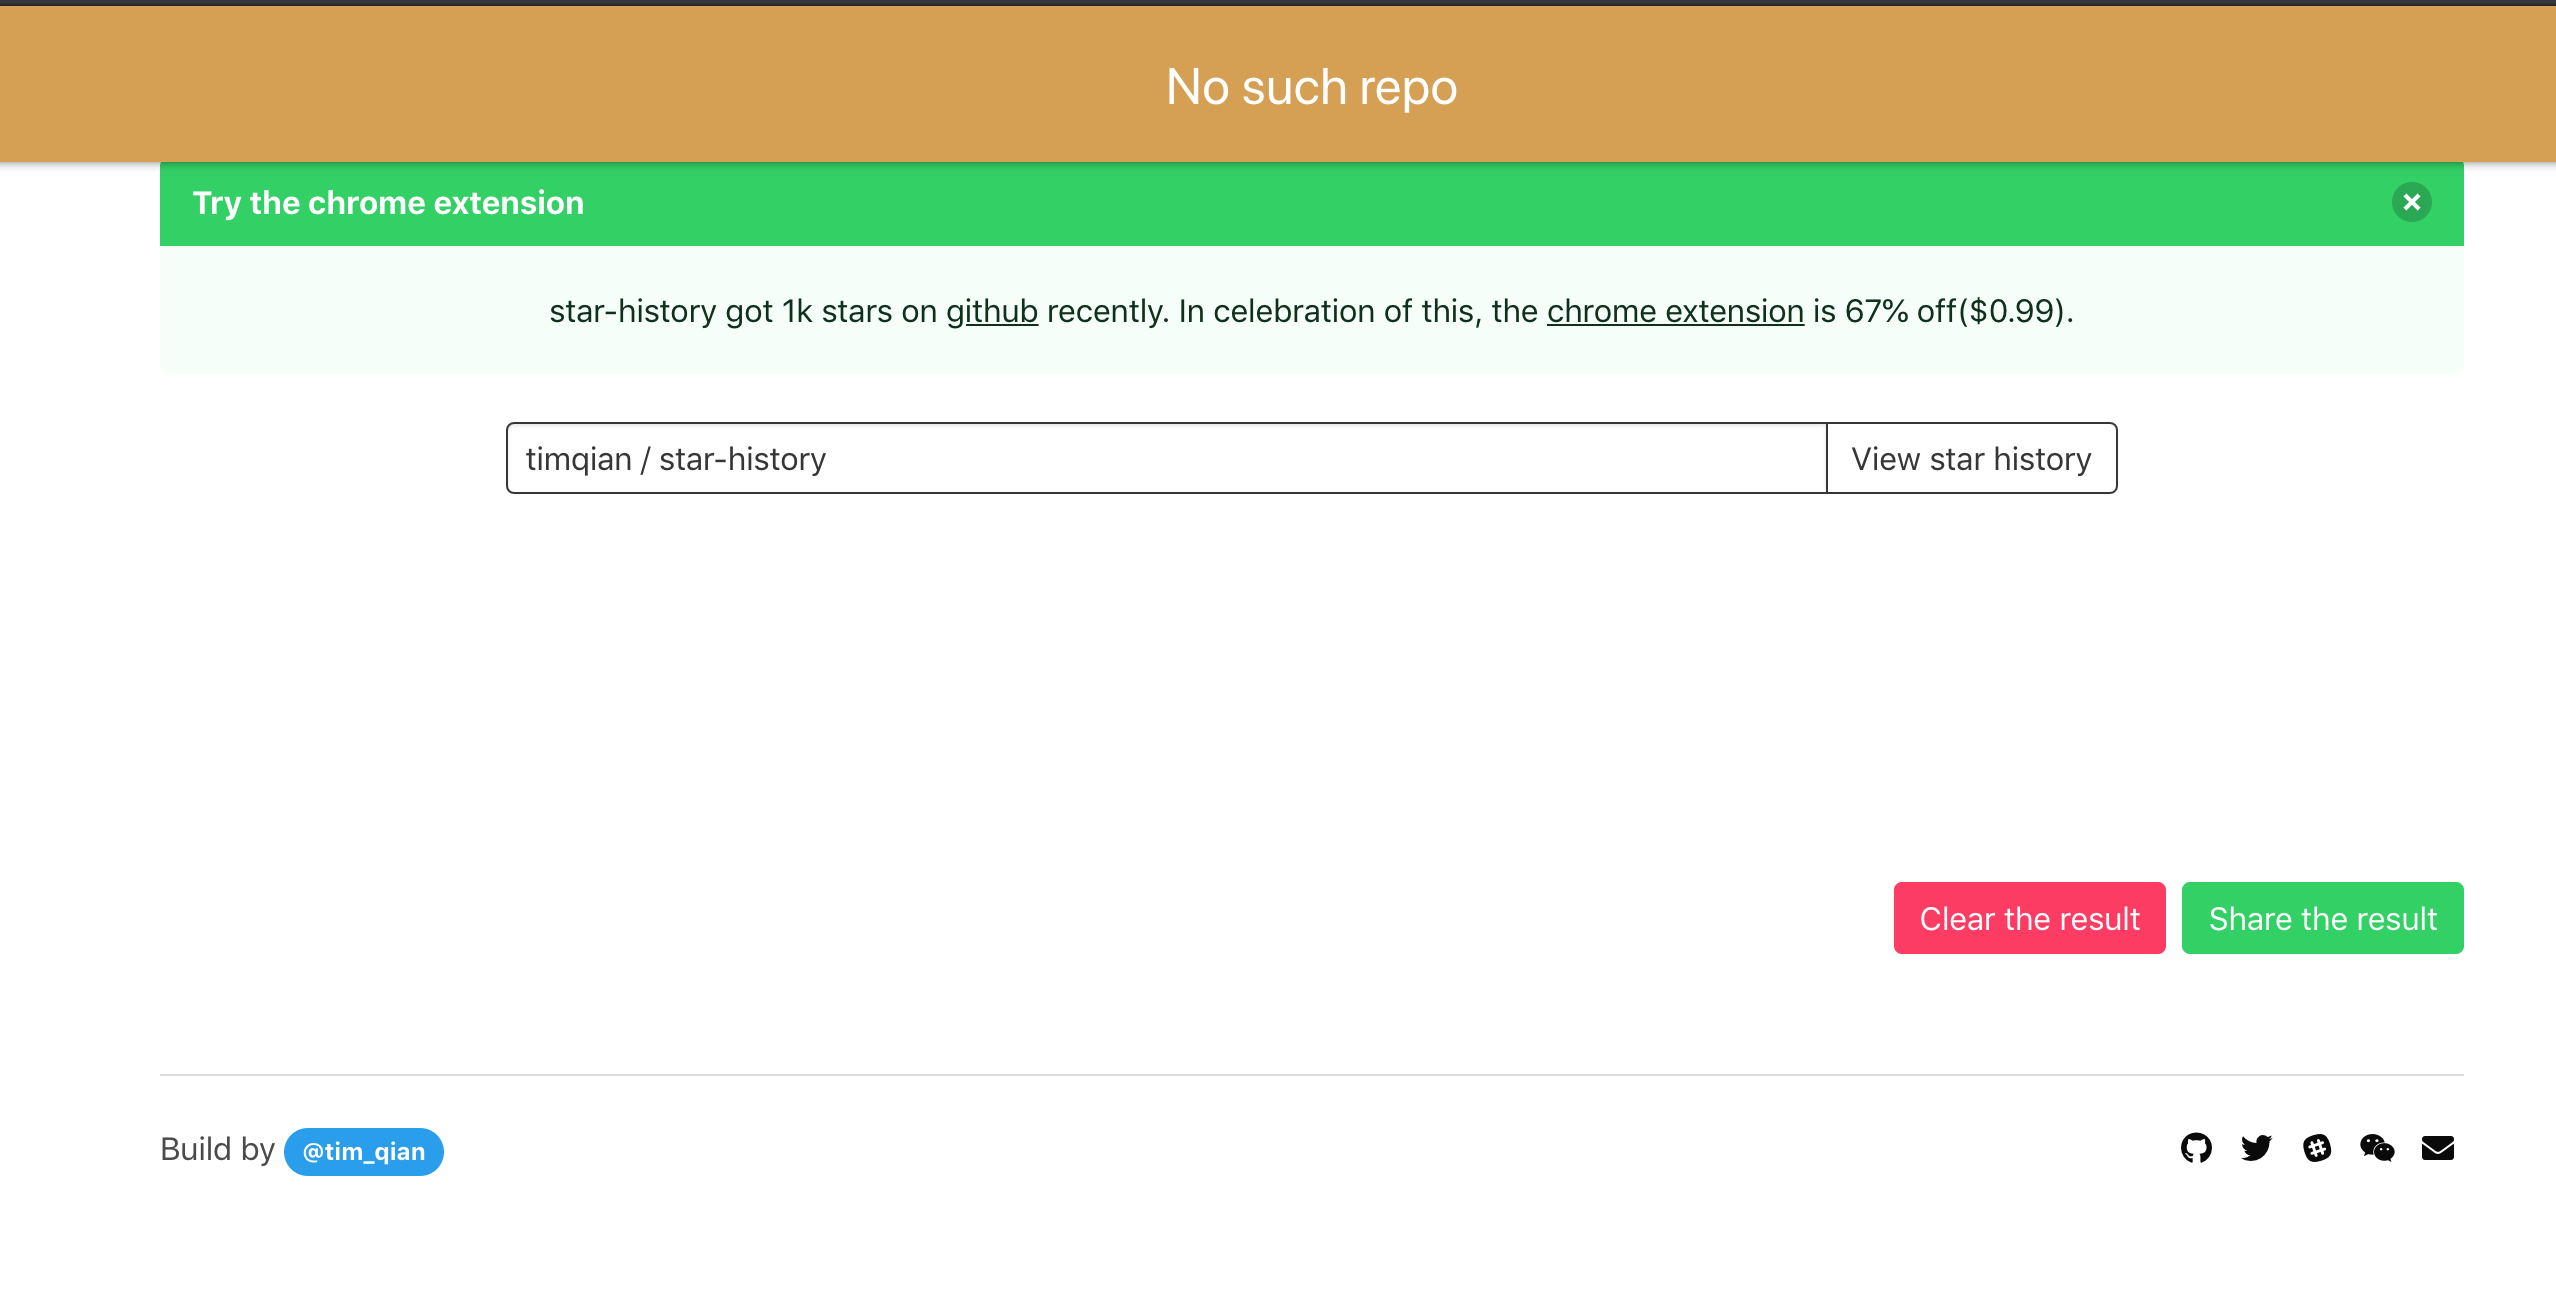The image size is (2556, 1292).
Task: Open the Twitter icon in footer
Action: click(x=2257, y=1148)
